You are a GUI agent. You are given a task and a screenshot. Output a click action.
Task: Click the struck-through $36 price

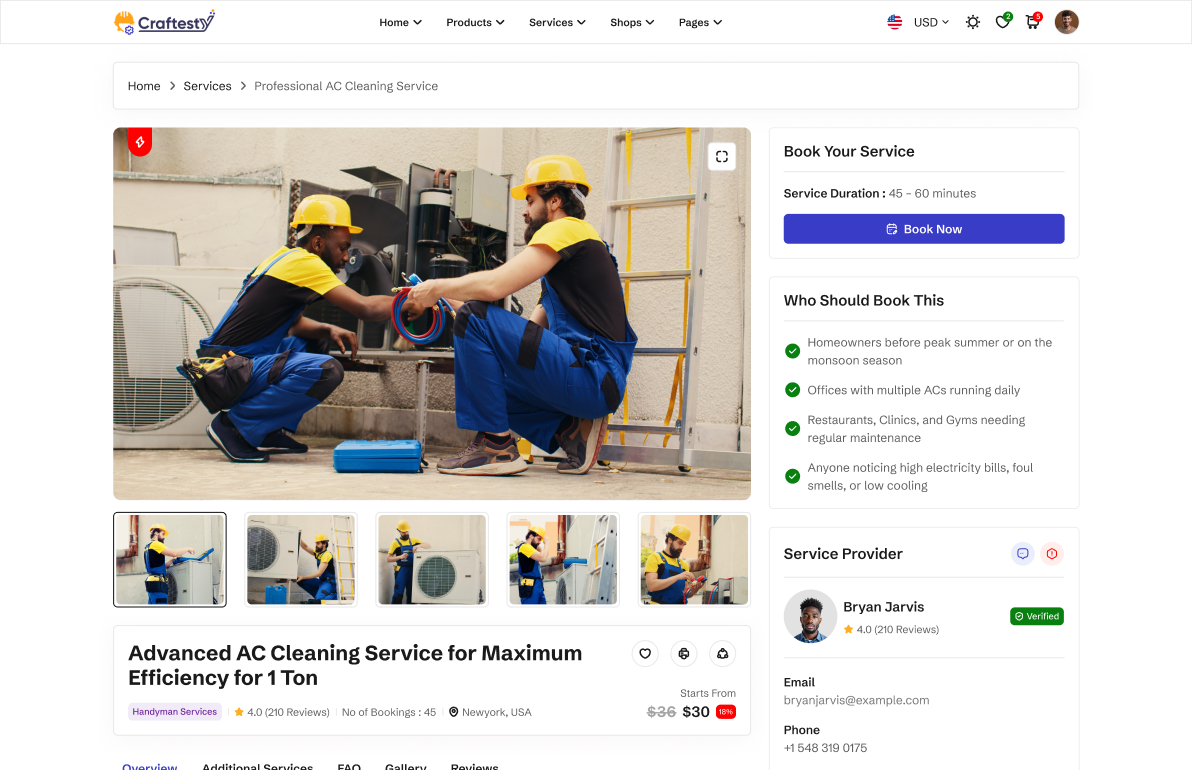click(x=661, y=712)
